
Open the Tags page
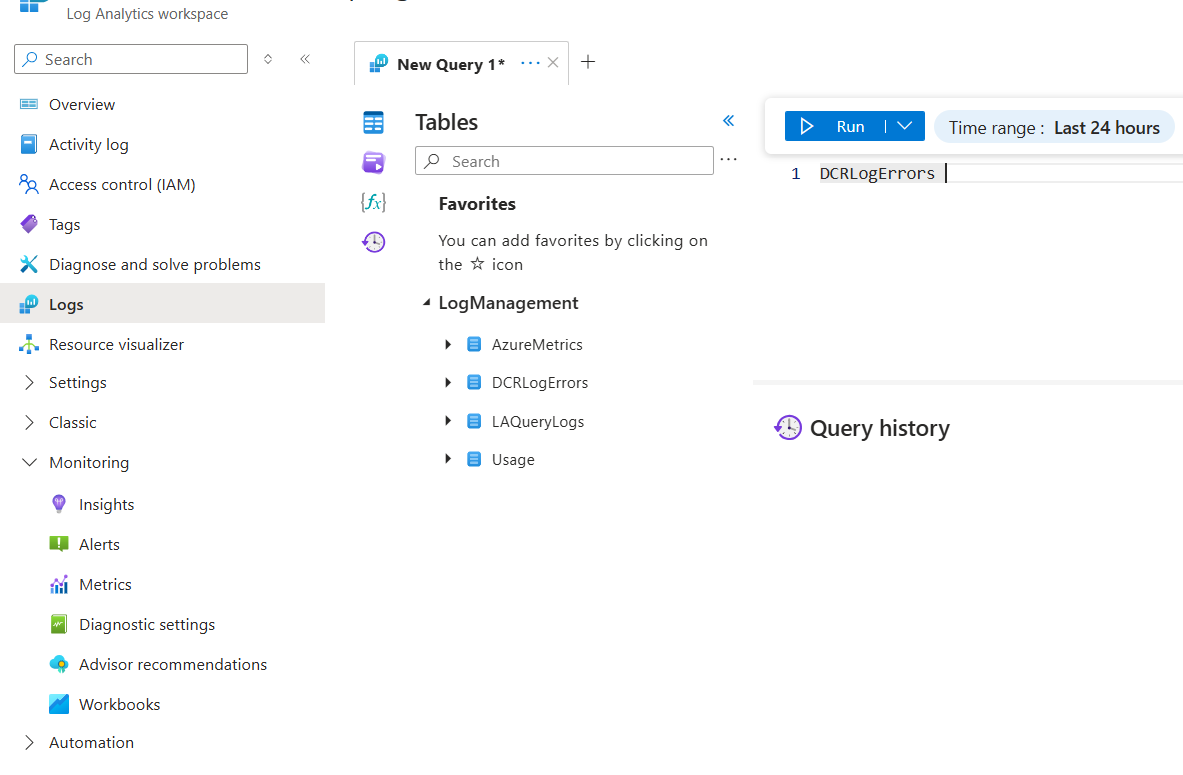[64, 224]
